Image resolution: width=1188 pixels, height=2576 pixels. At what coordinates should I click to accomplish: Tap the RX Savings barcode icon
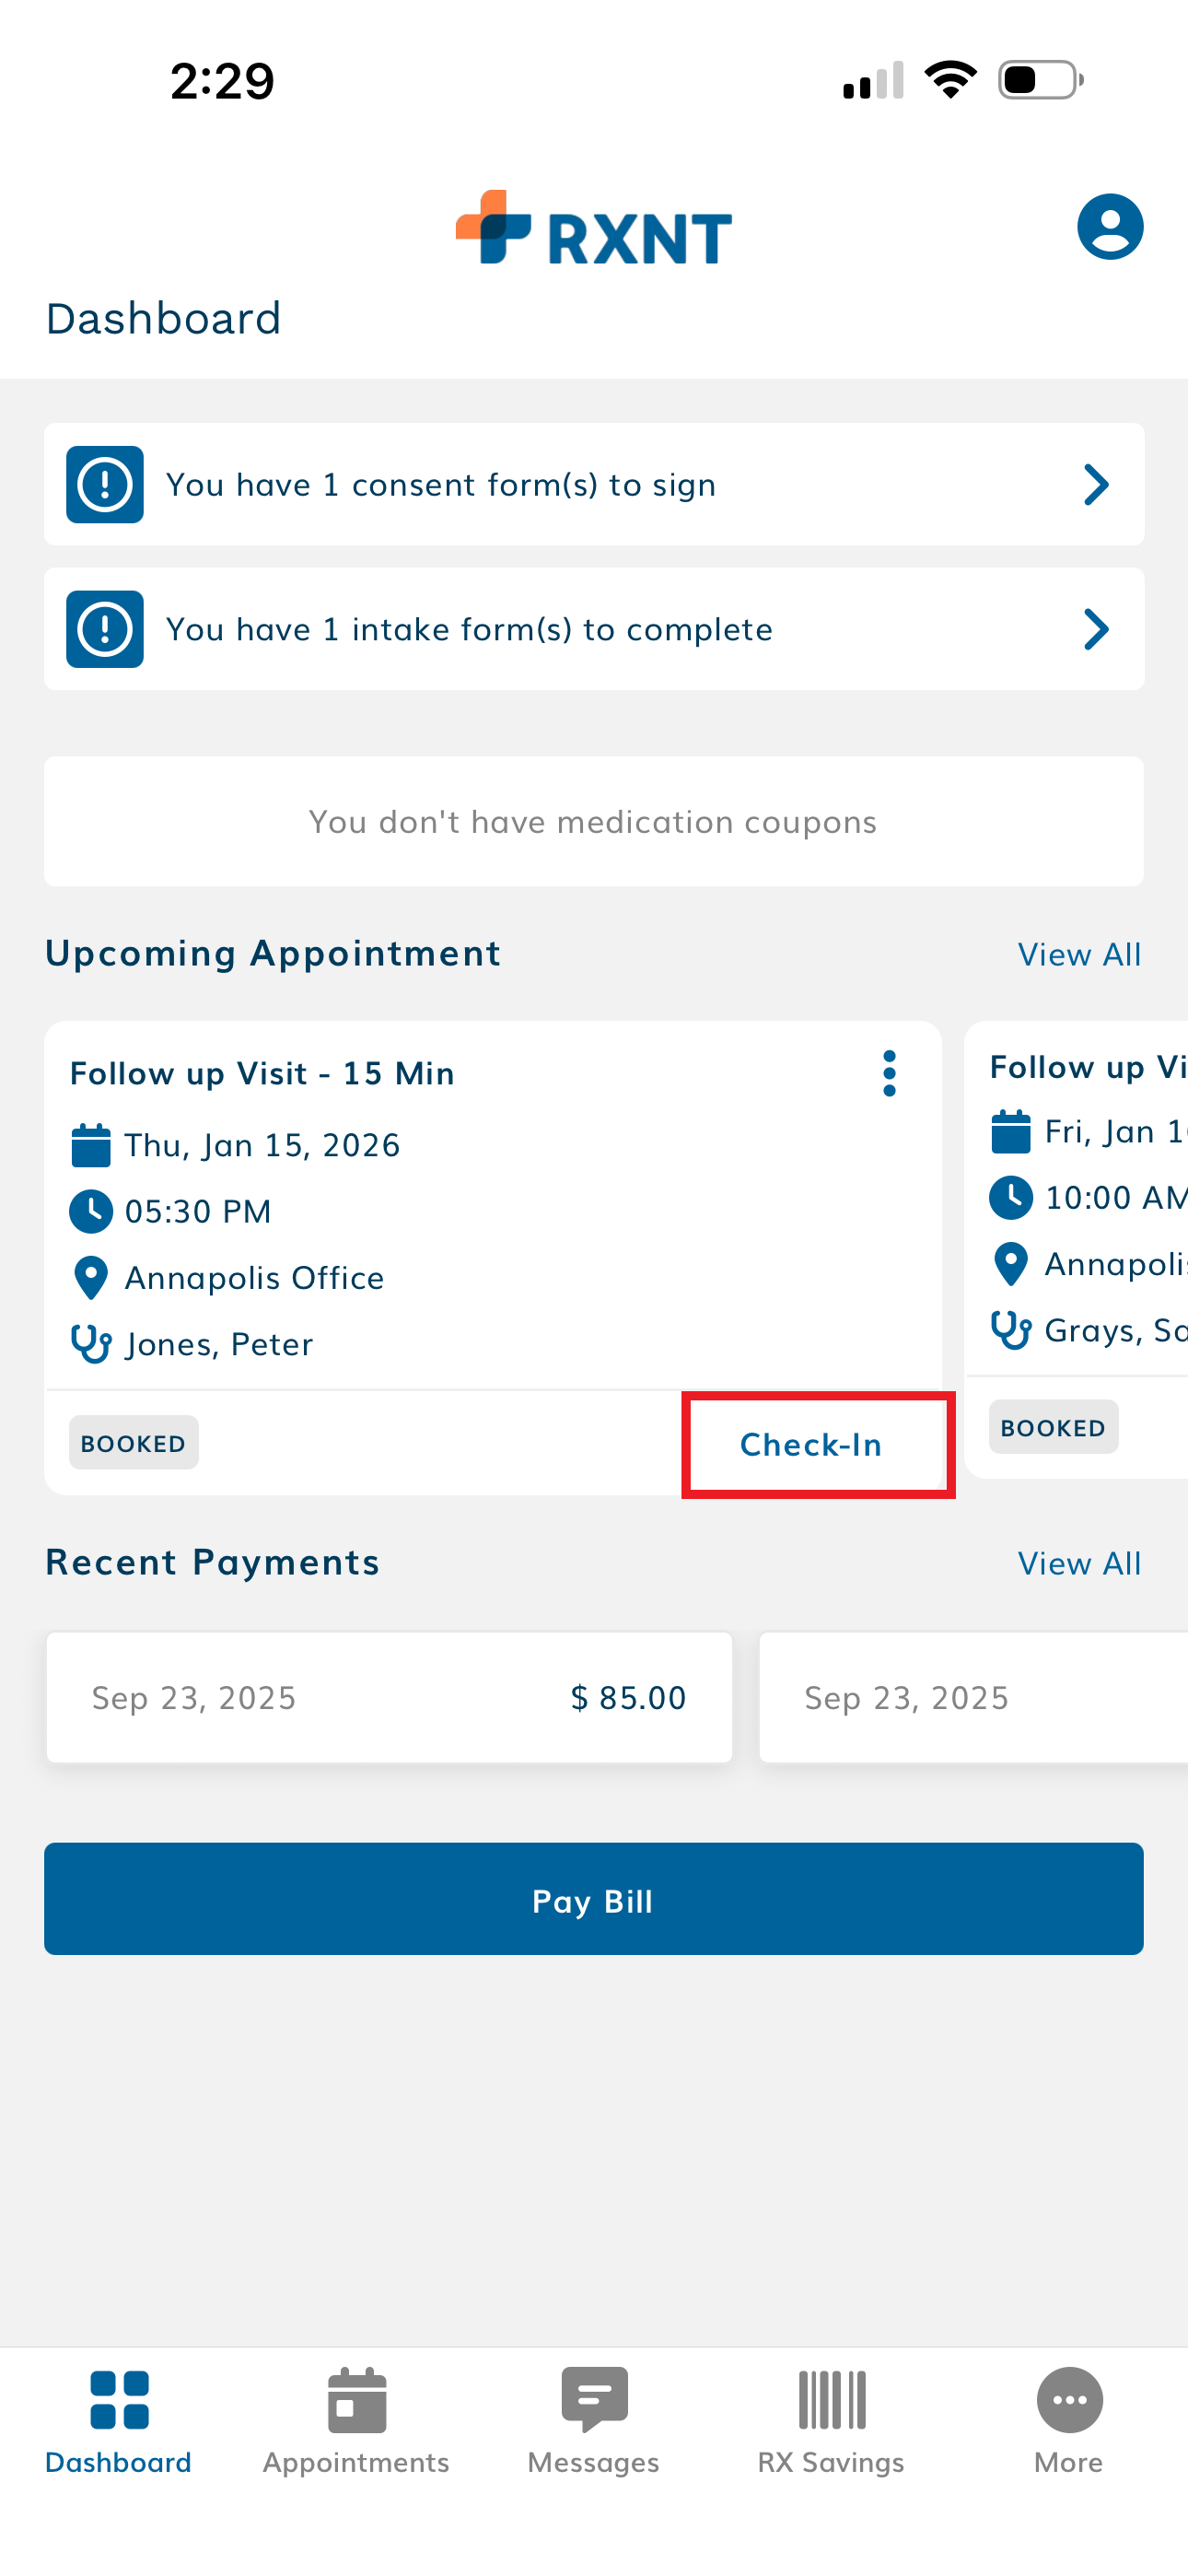[x=831, y=2400]
